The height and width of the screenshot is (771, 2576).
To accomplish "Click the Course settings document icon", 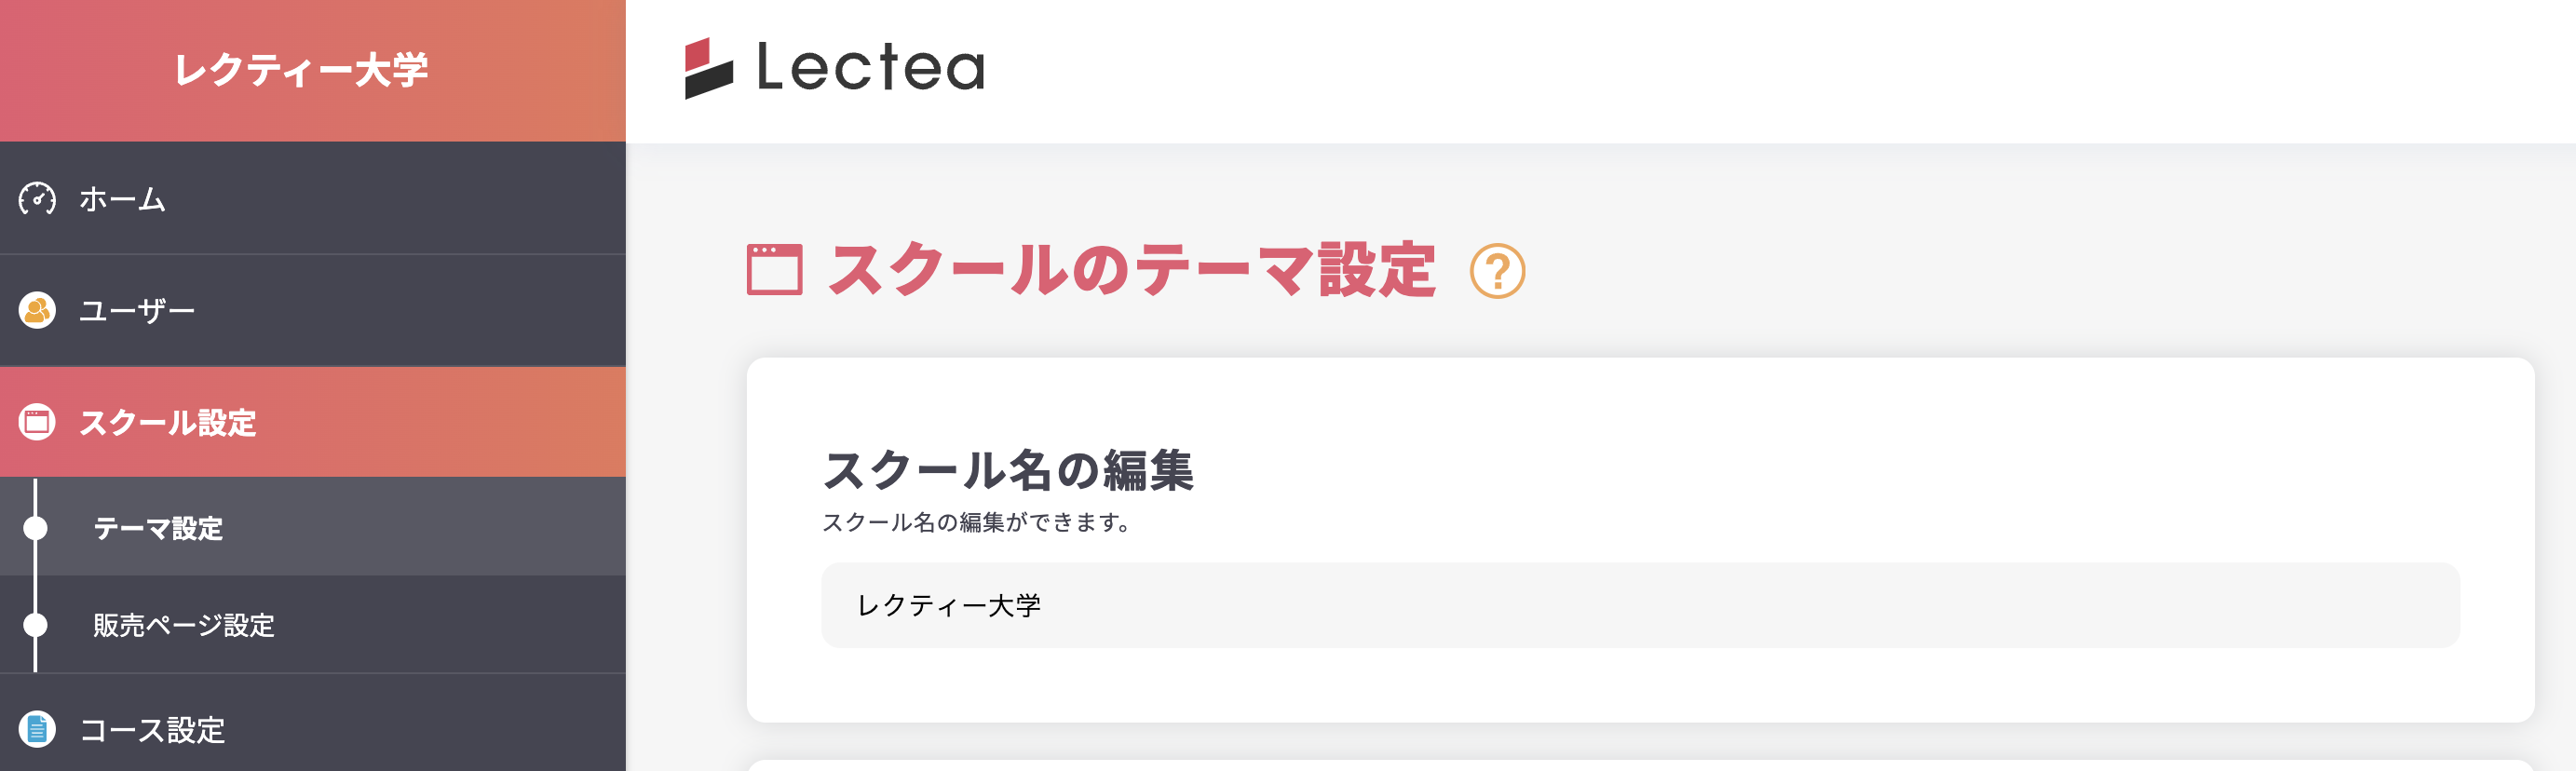I will [37, 729].
